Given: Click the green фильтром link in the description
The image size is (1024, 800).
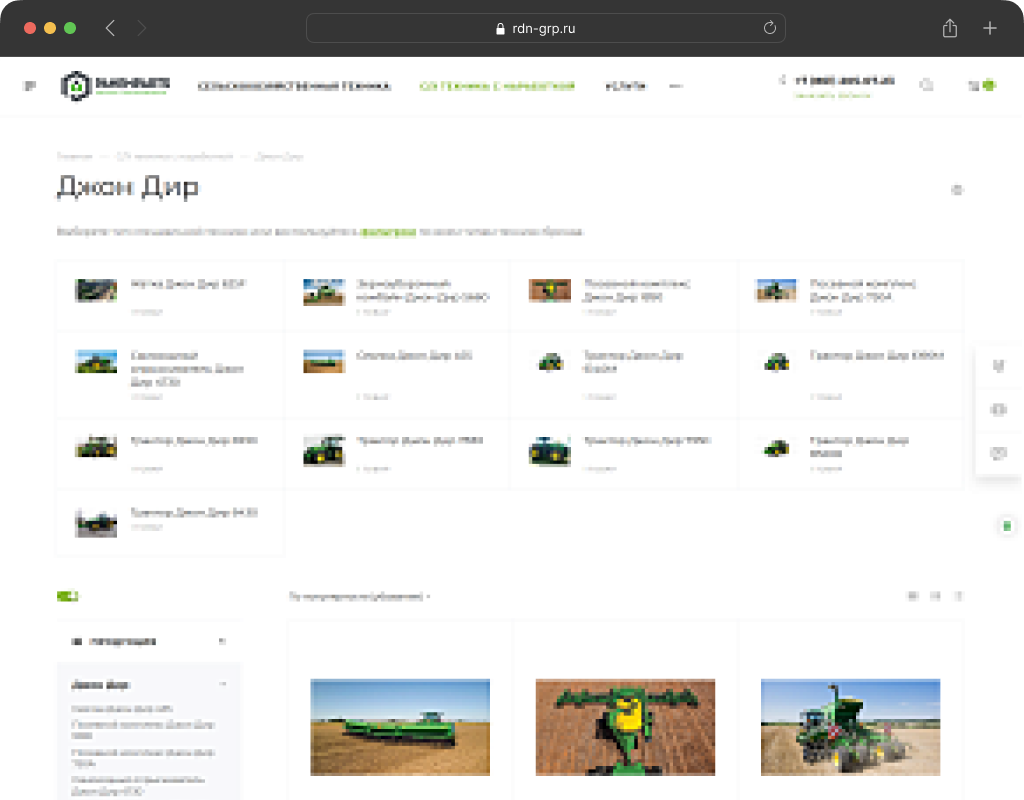Looking at the screenshot, I should (388, 232).
